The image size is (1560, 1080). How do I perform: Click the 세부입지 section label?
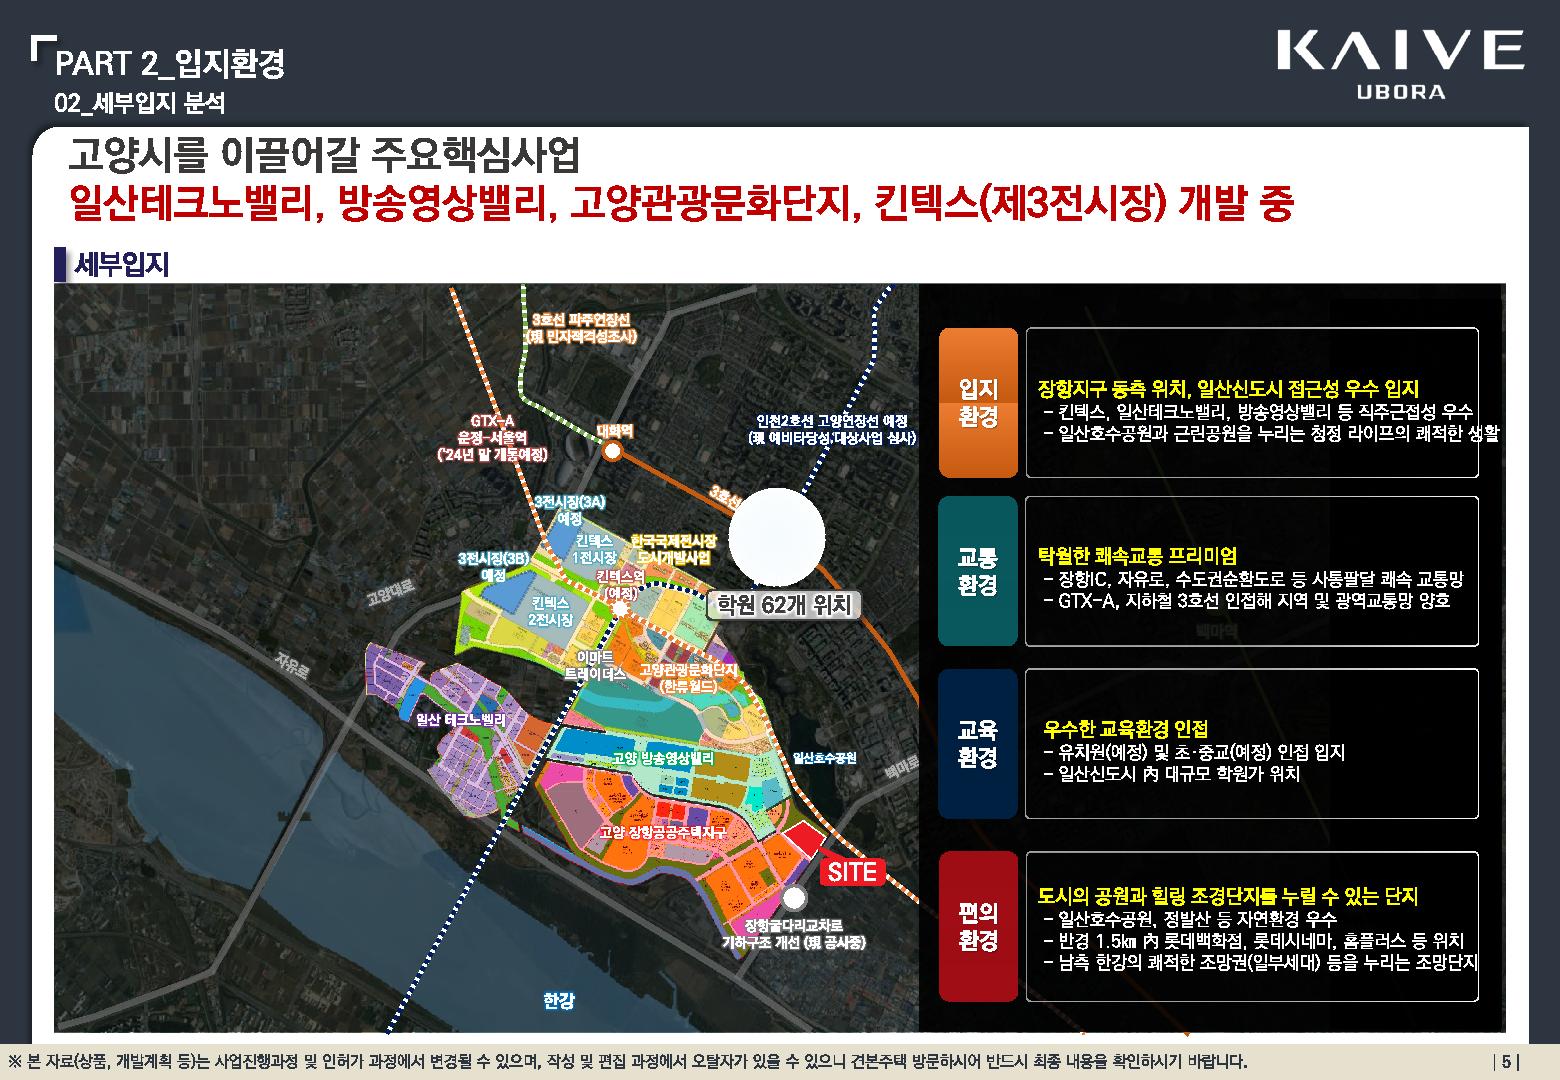point(121,264)
